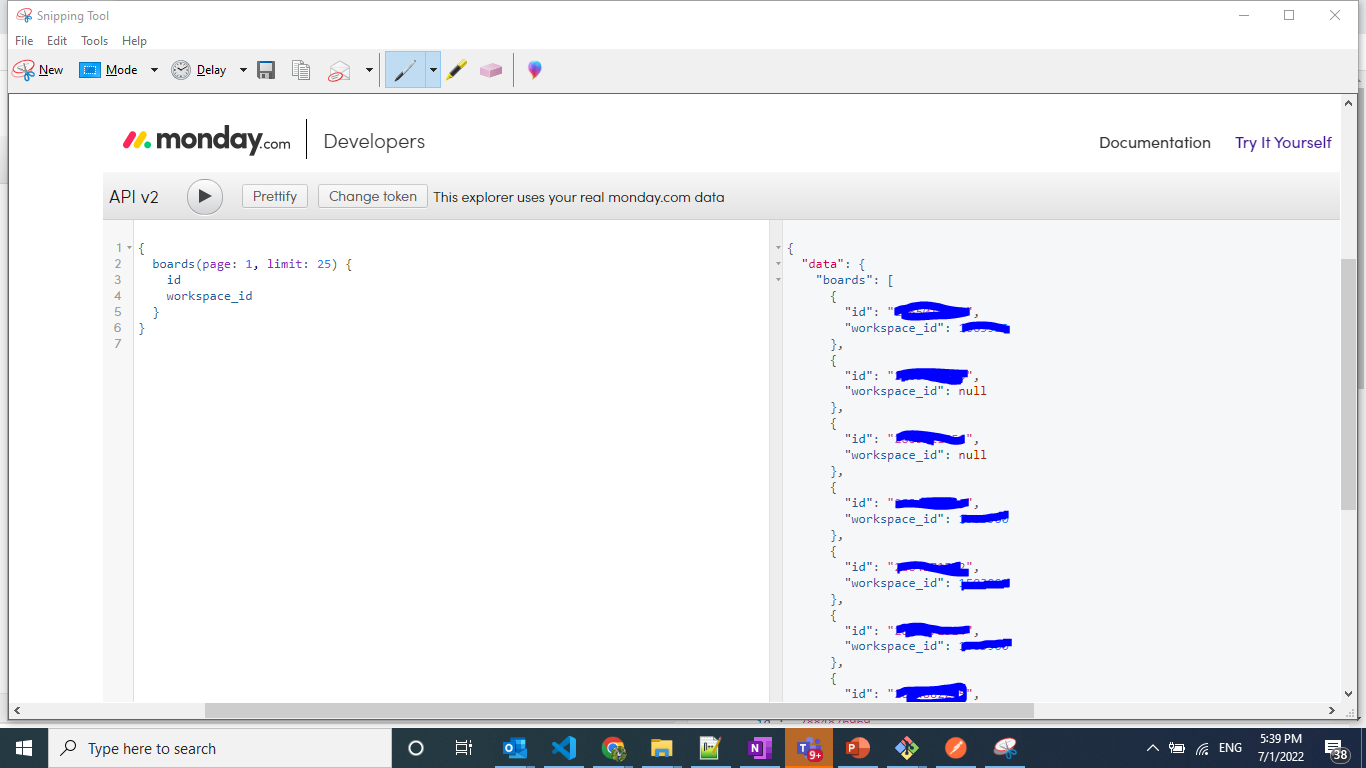Open the green notepad app on taskbar
The height and width of the screenshot is (768, 1366).
710,748
